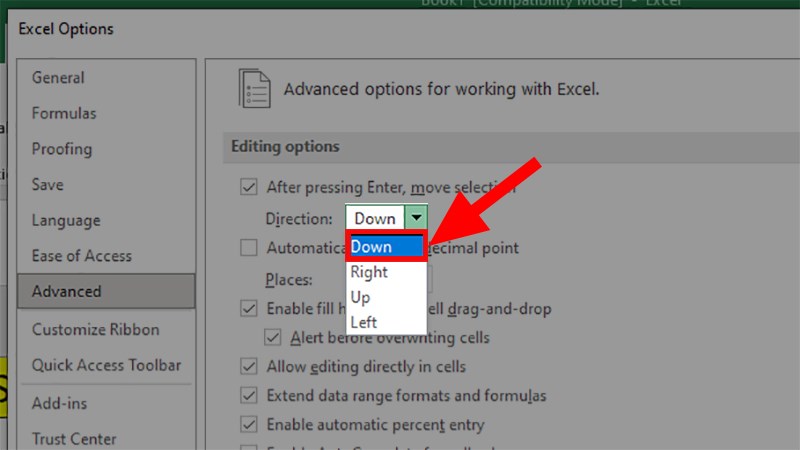Viewport: 800px width, 450px height.
Task: Select Left from the Direction list
Action: (x=363, y=322)
